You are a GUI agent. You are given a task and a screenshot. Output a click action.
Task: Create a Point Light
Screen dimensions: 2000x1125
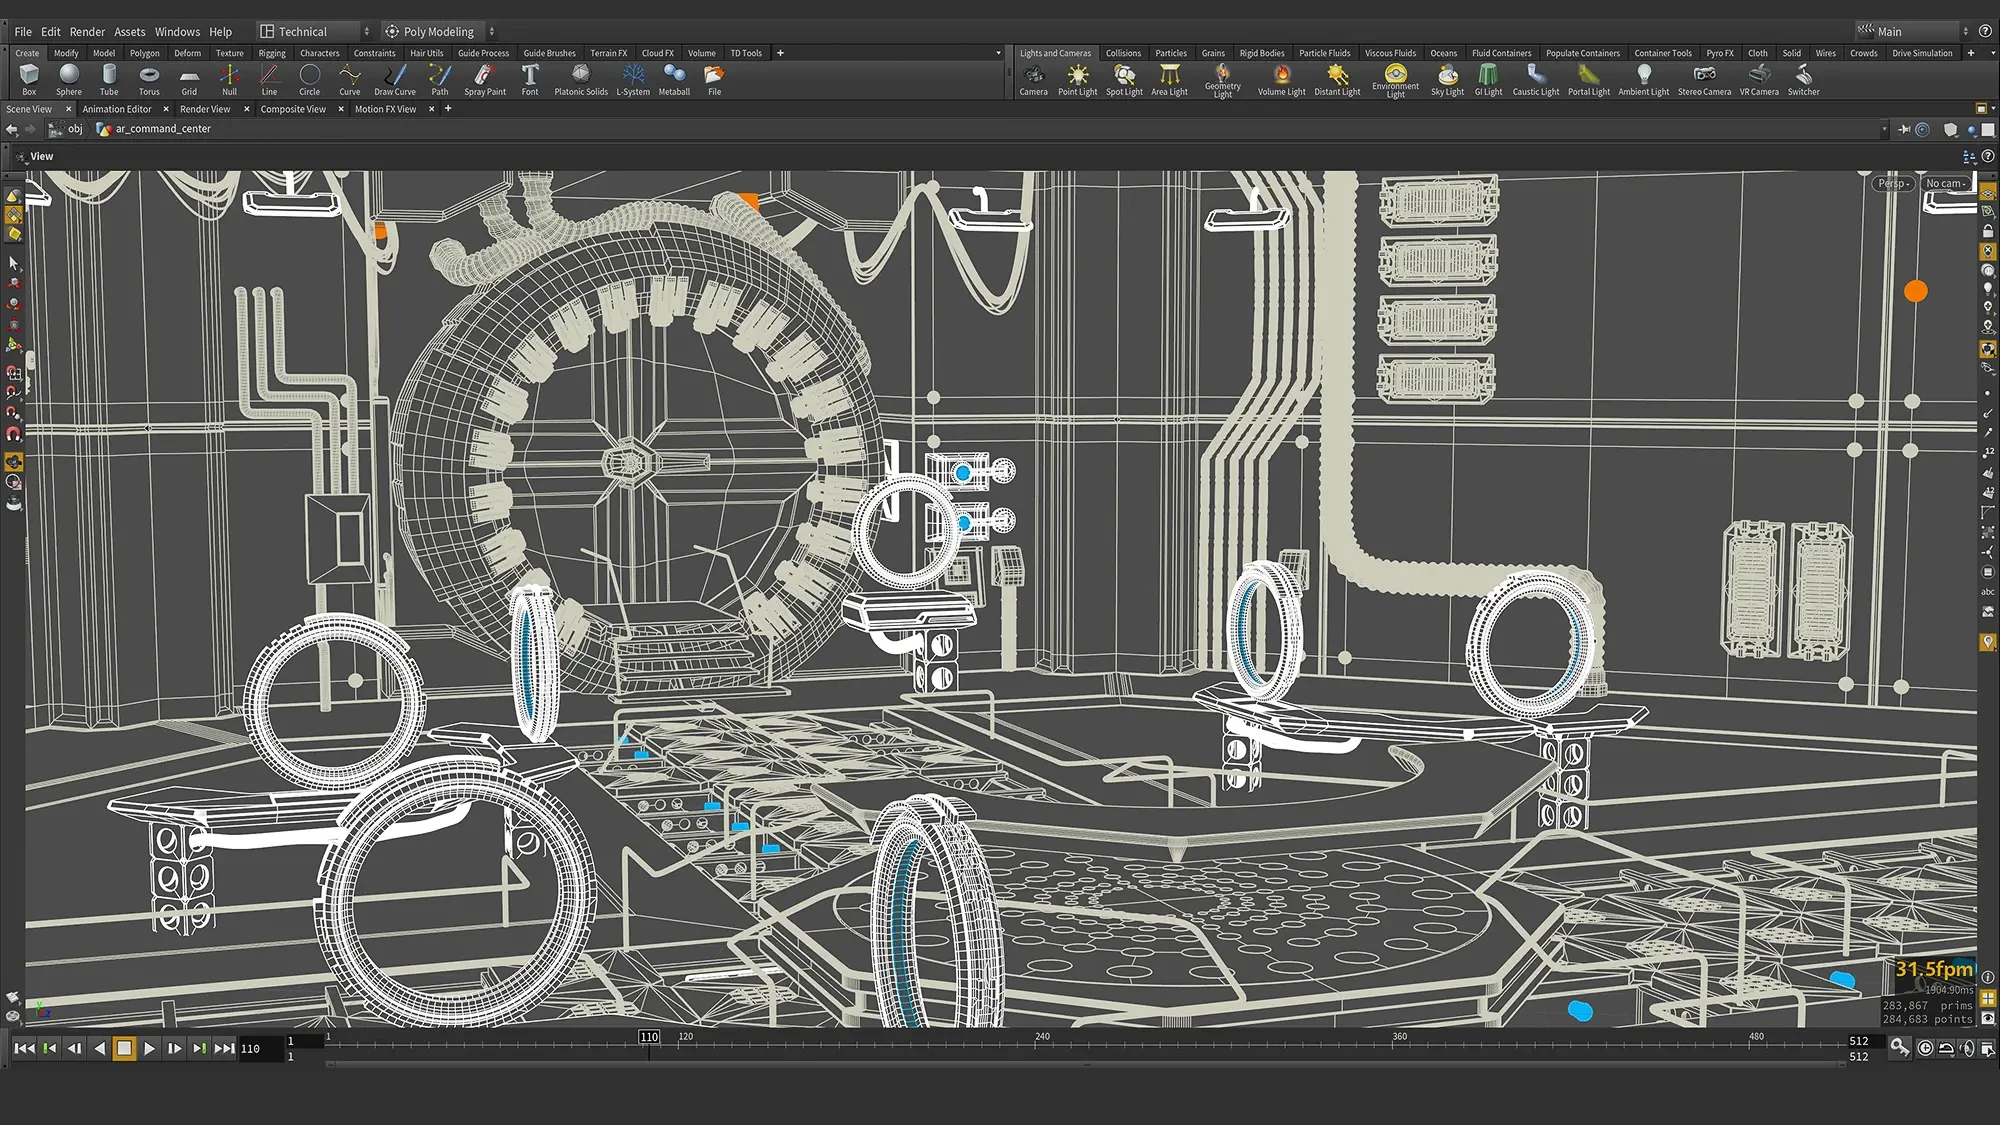click(x=1078, y=79)
